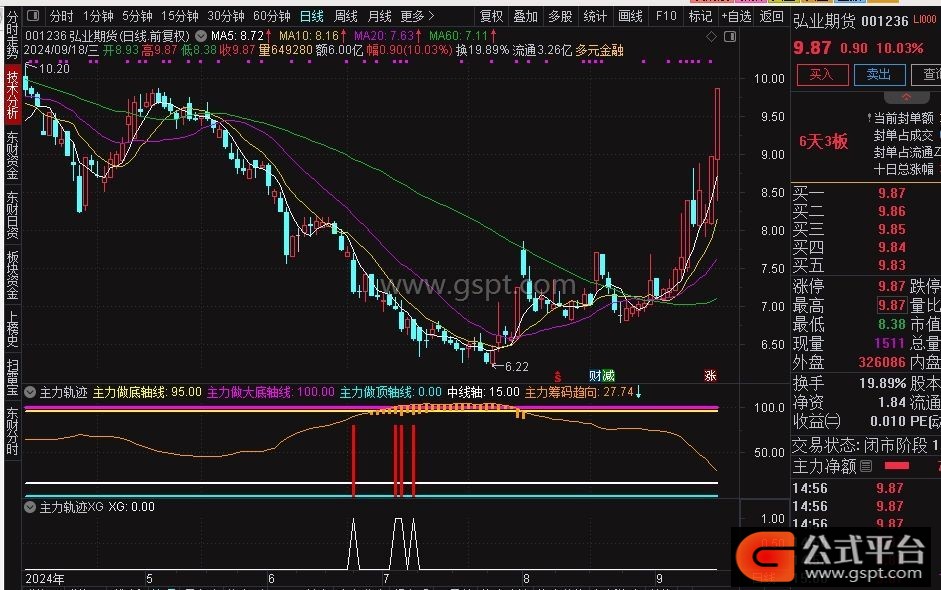Screen dimensions: 941x590
Task: Select the 技术分析 sidebar tab
Action: [x=13, y=94]
